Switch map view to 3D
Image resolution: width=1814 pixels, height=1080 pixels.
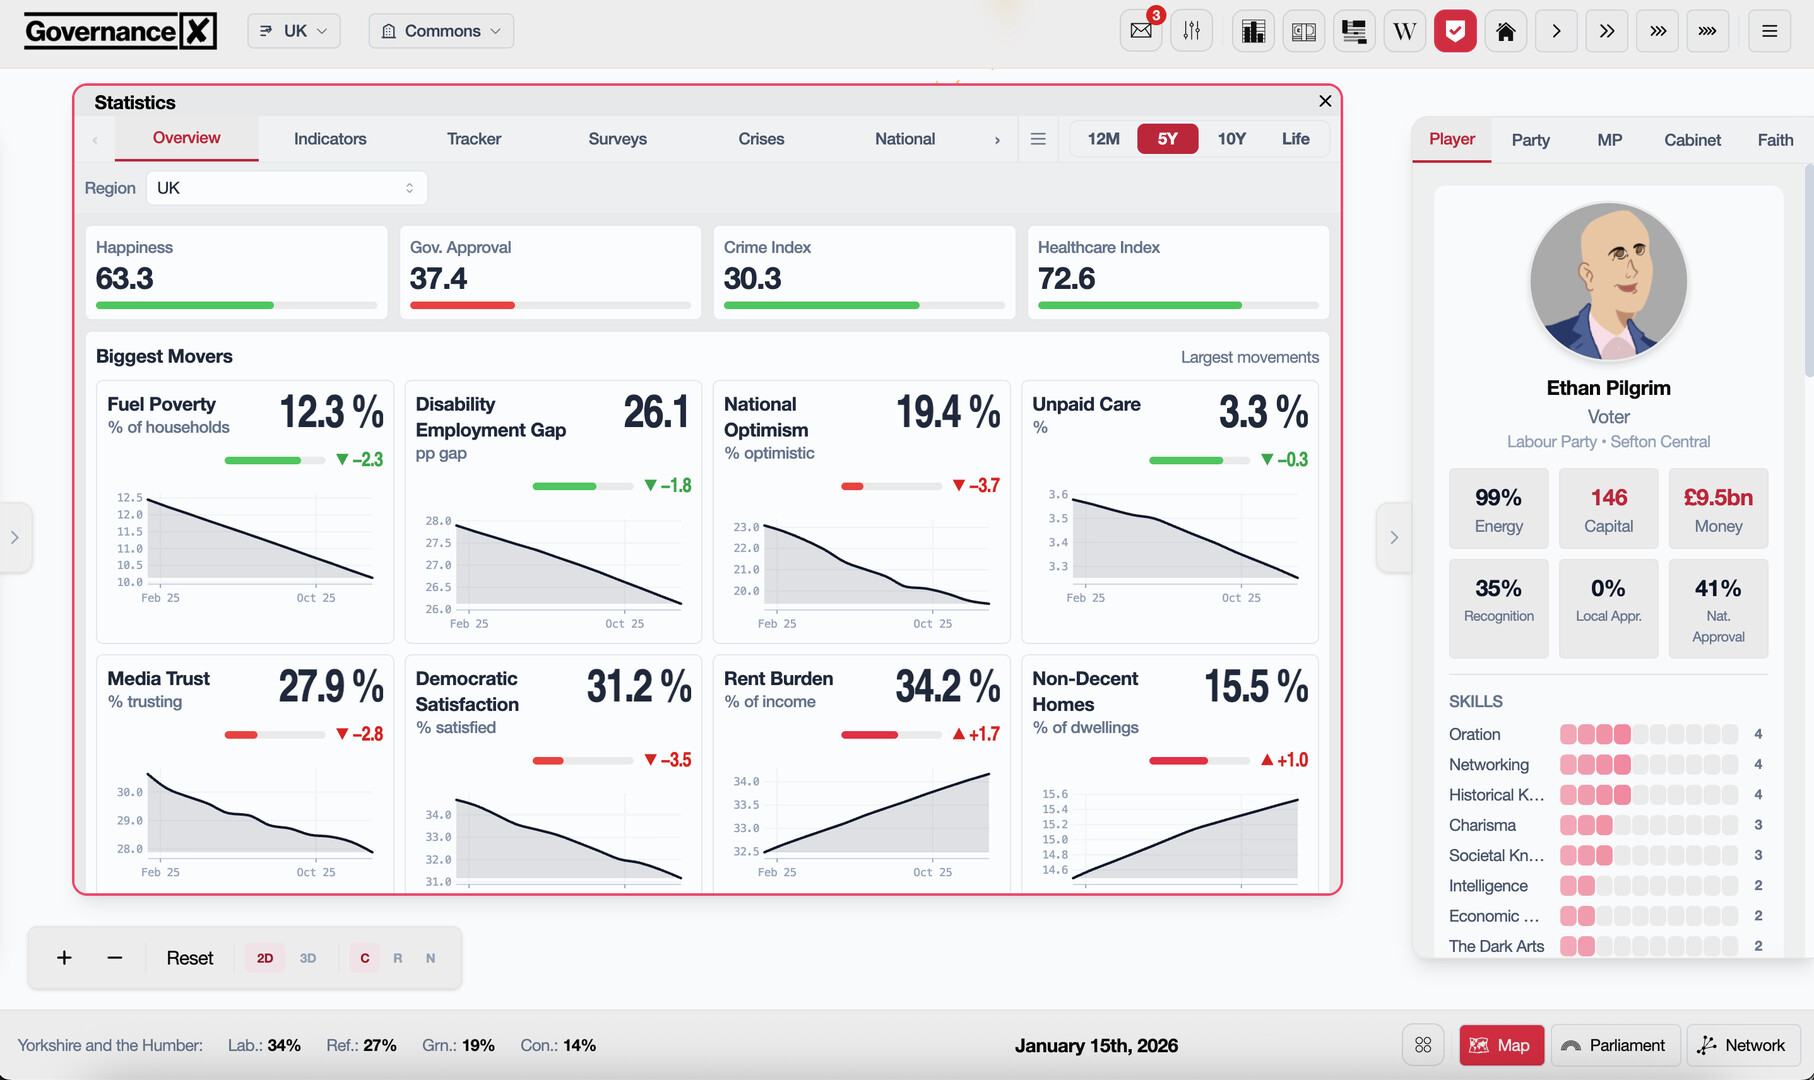pos(308,958)
